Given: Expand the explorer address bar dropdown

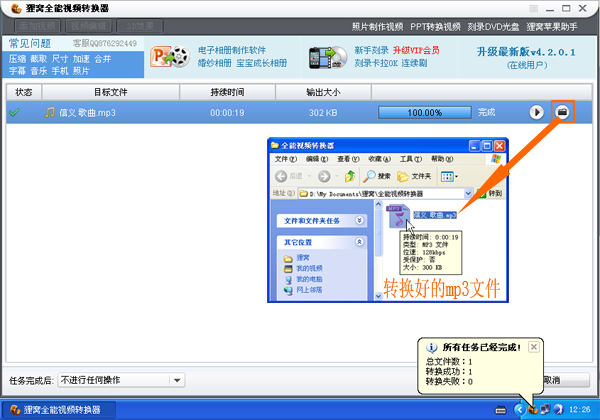Looking at the screenshot, I should coord(468,194).
